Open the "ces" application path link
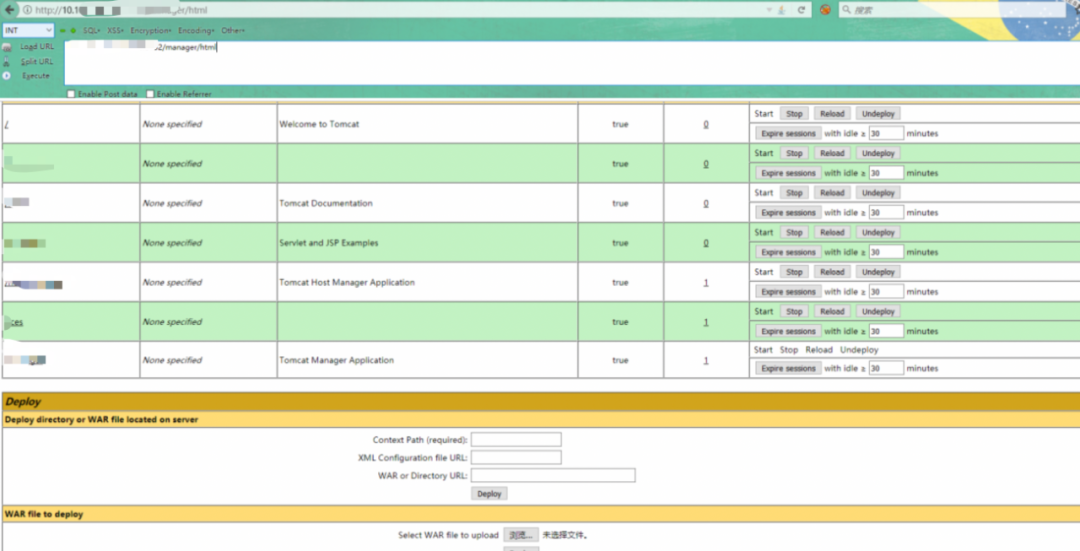 [16, 322]
